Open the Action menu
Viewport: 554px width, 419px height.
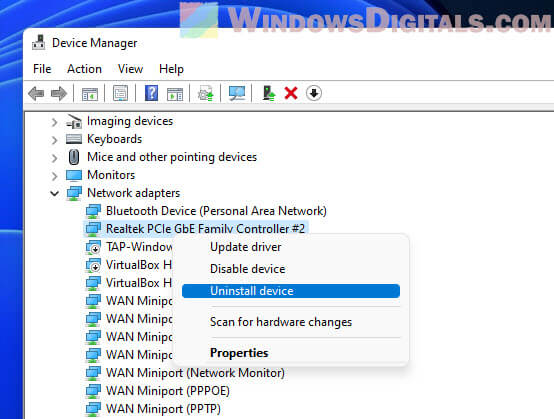(84, 69)
